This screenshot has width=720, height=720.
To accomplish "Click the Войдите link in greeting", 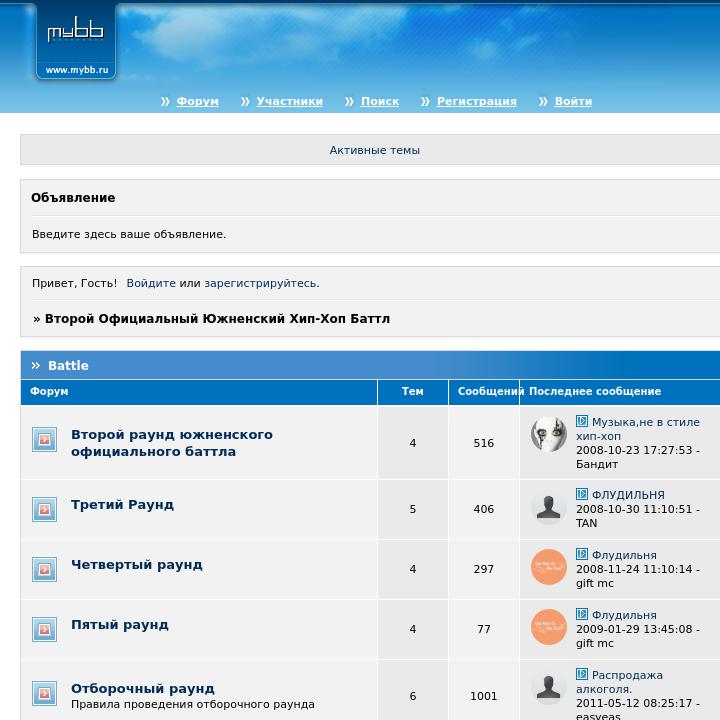I will pyautogui.click(x=151, y=283).
